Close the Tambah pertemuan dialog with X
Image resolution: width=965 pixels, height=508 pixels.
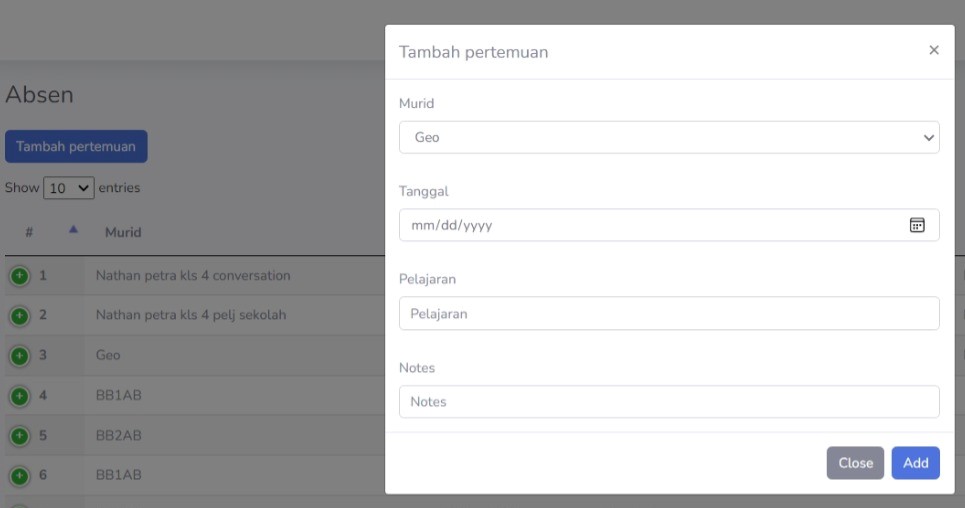pos(934,51)
